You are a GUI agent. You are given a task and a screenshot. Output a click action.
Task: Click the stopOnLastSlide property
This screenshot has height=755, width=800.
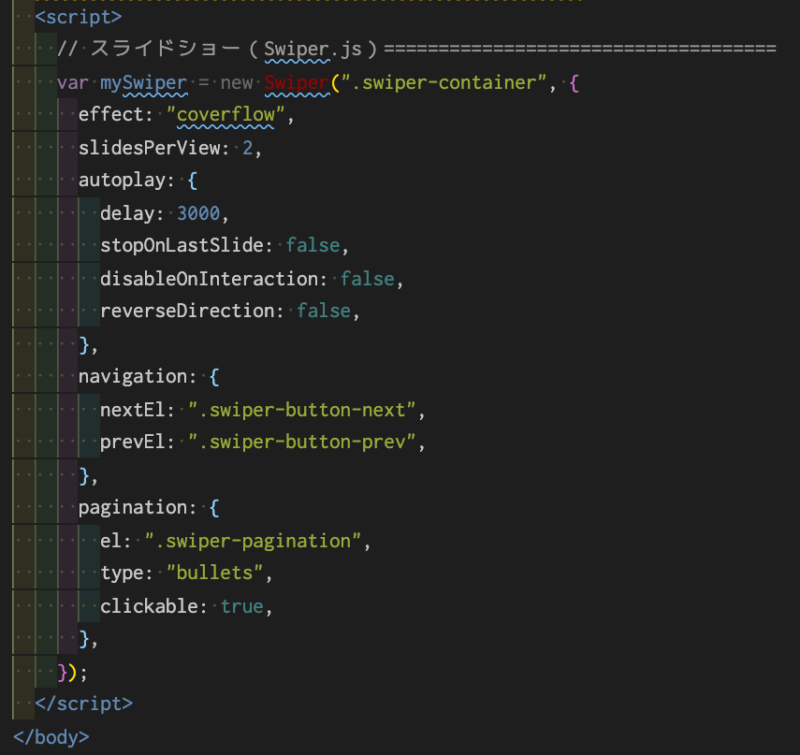coord(182,245)
